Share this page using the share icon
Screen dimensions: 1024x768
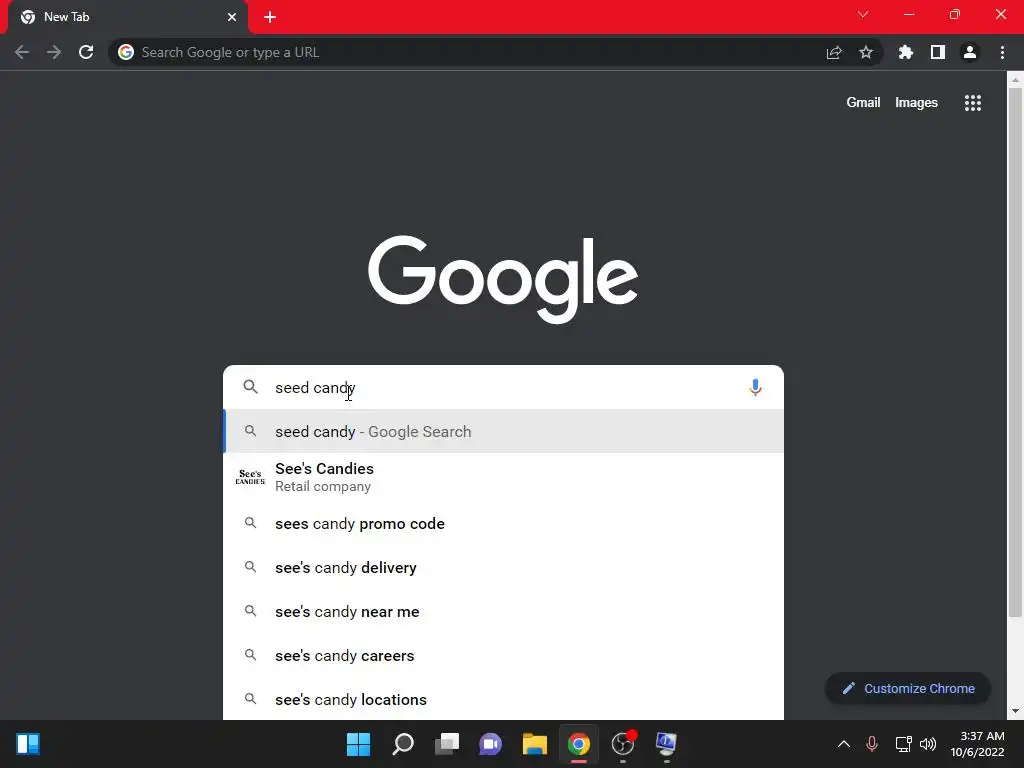834,52
